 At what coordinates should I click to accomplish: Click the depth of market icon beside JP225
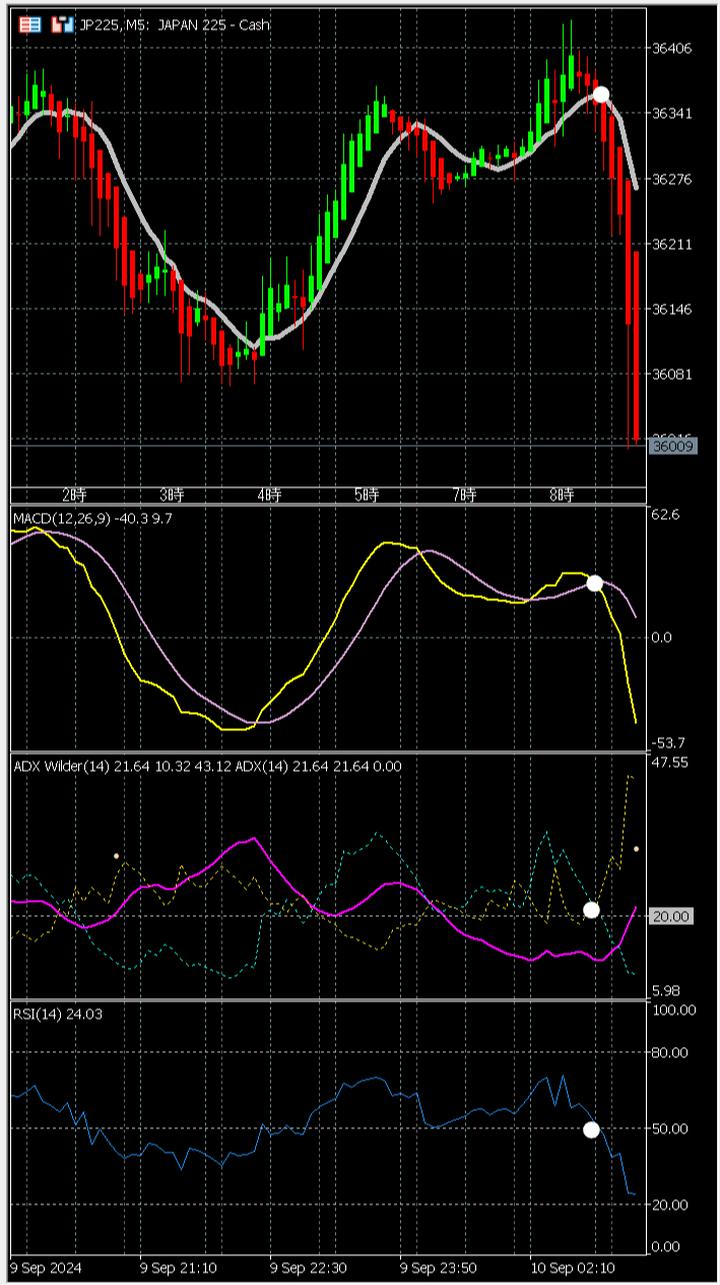click(x=63, y=24)
